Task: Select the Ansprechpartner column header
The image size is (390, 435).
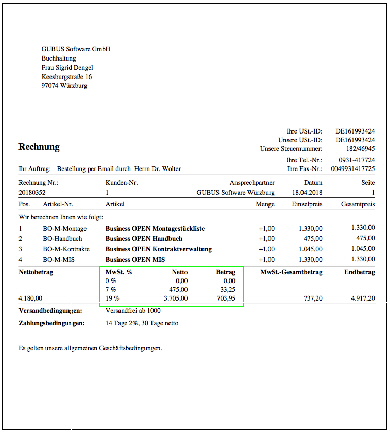Action: pos(252,183)
